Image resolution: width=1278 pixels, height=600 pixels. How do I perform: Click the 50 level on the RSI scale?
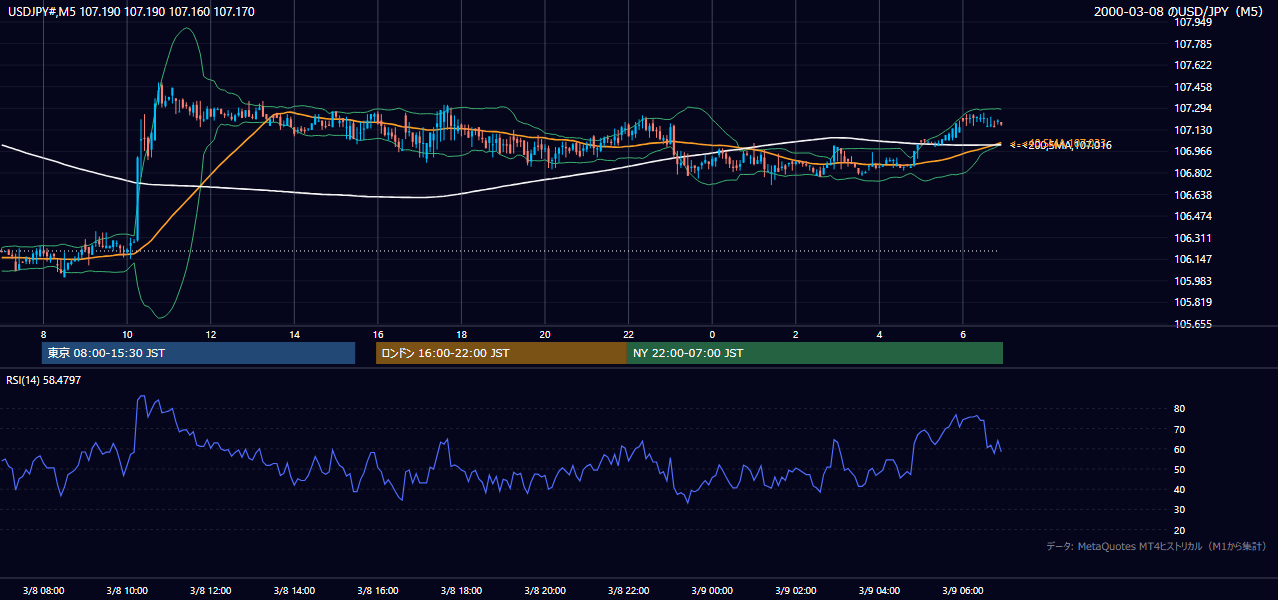pyautogui.click(x=1180, y=469)
